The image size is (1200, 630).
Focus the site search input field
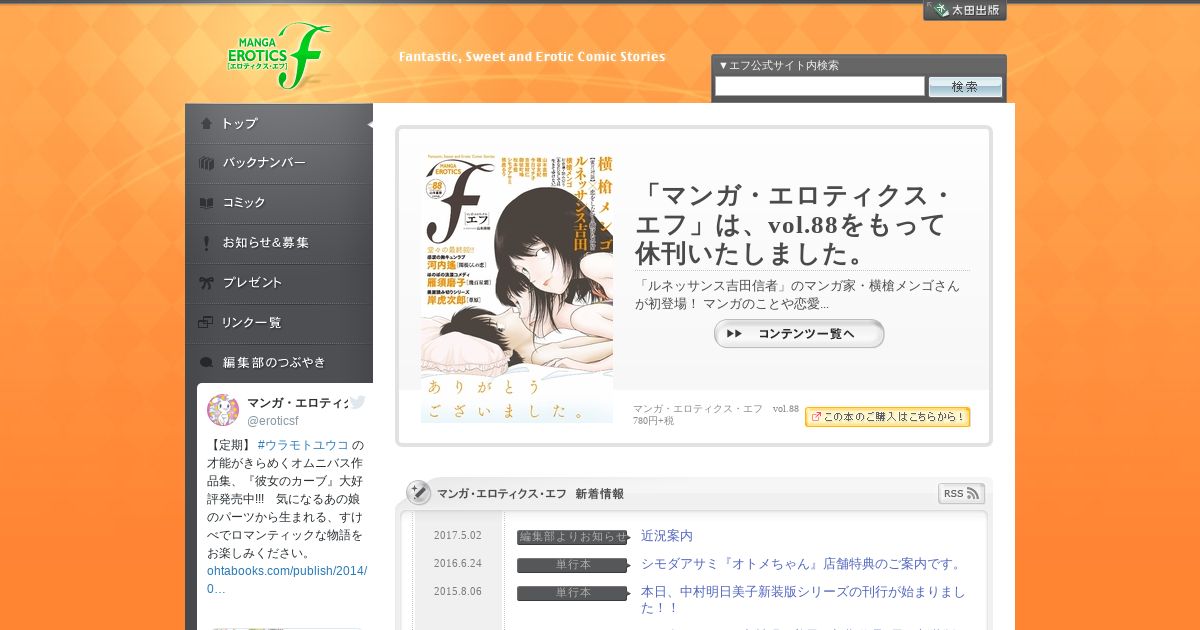pos(820,86)
